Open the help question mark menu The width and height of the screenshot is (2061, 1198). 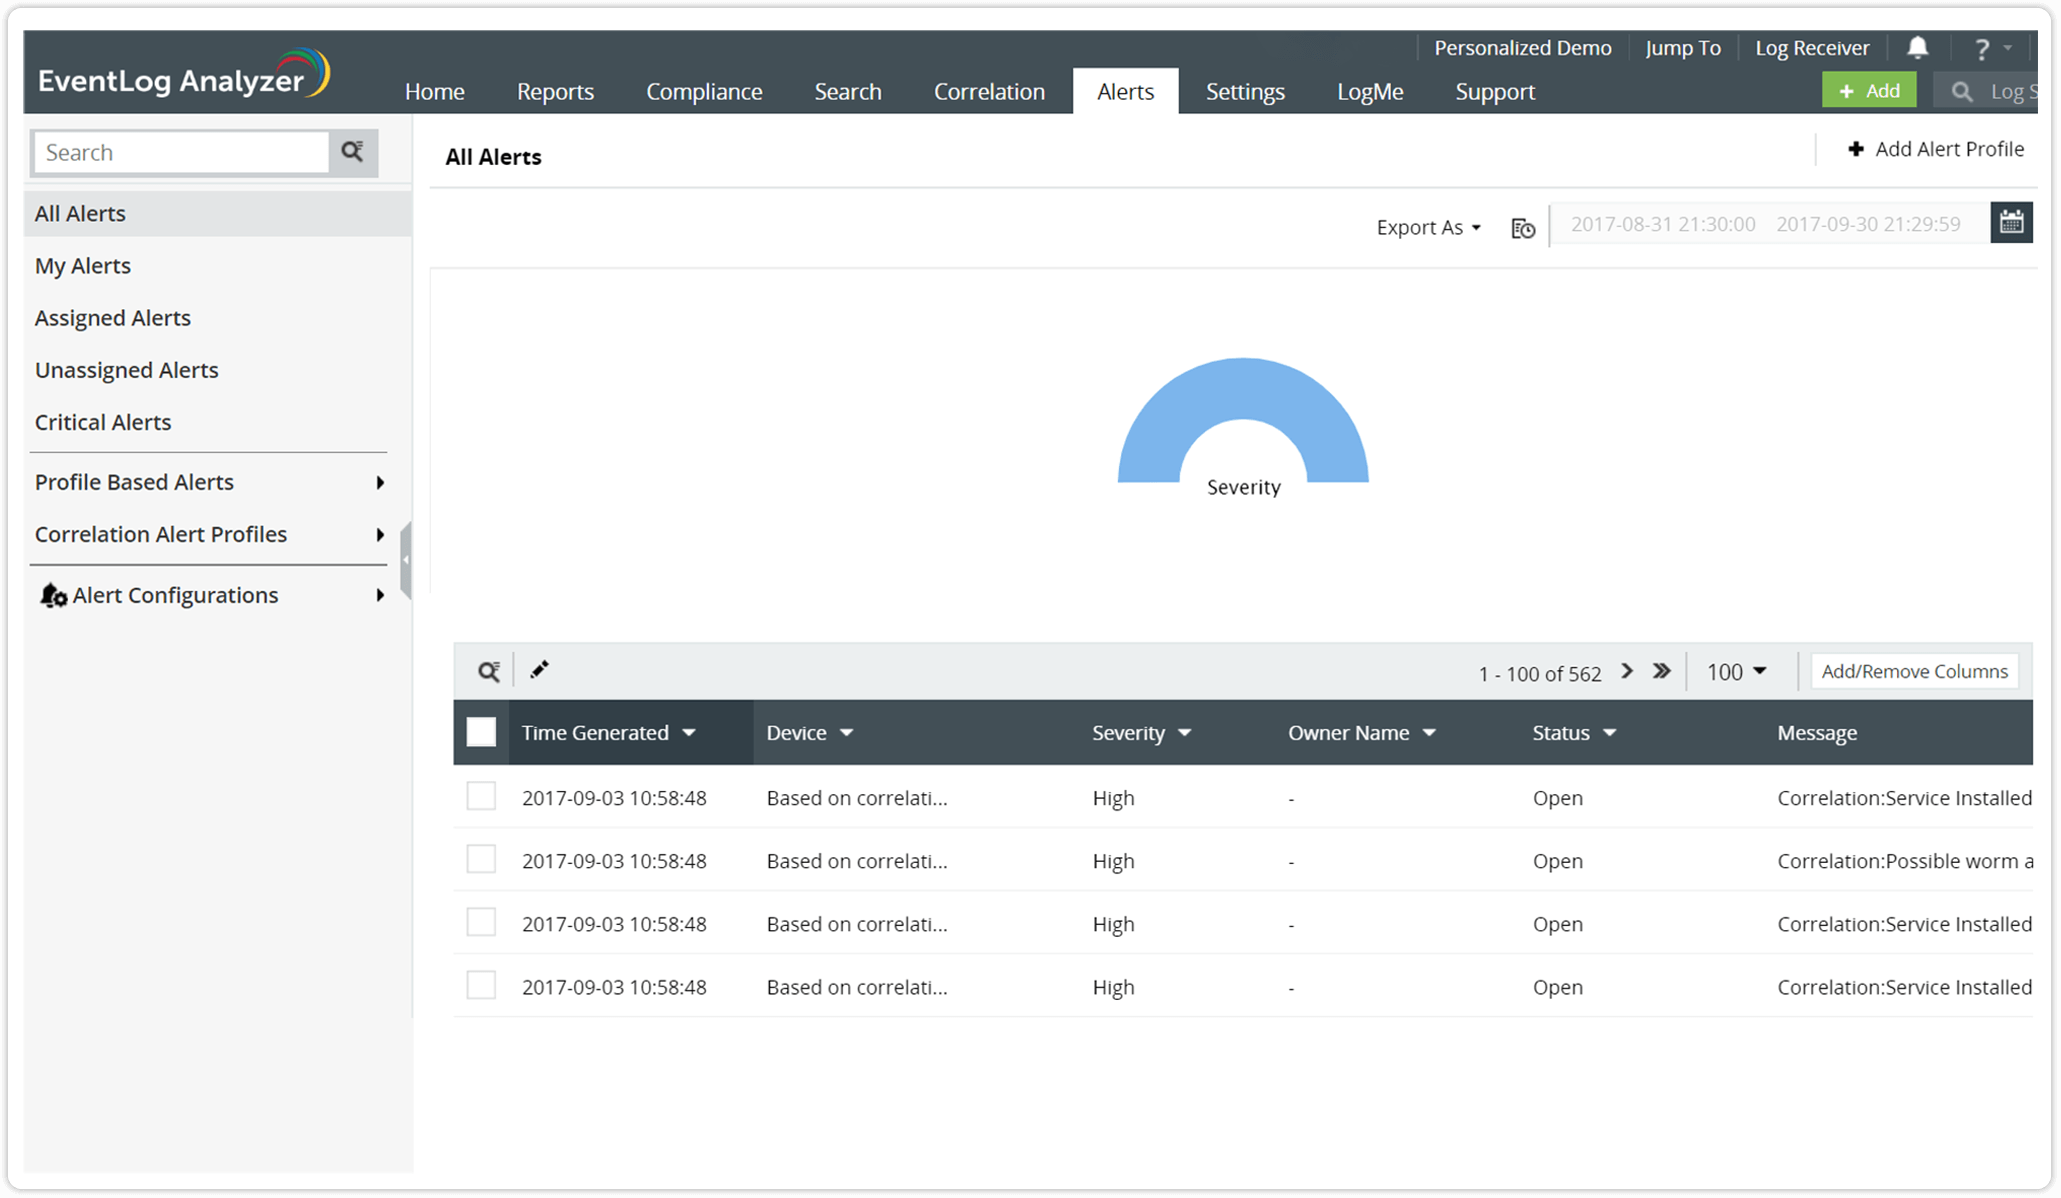coord(1982,49)
